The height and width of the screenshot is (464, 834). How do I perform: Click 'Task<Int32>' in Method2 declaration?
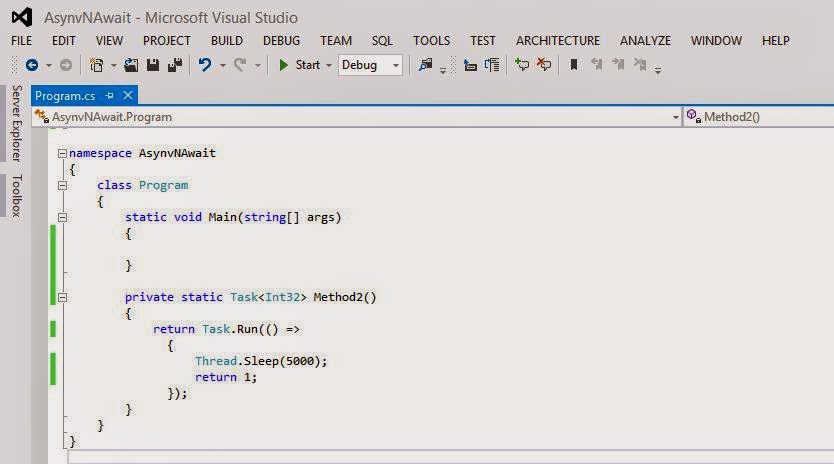tap(269, 297)
